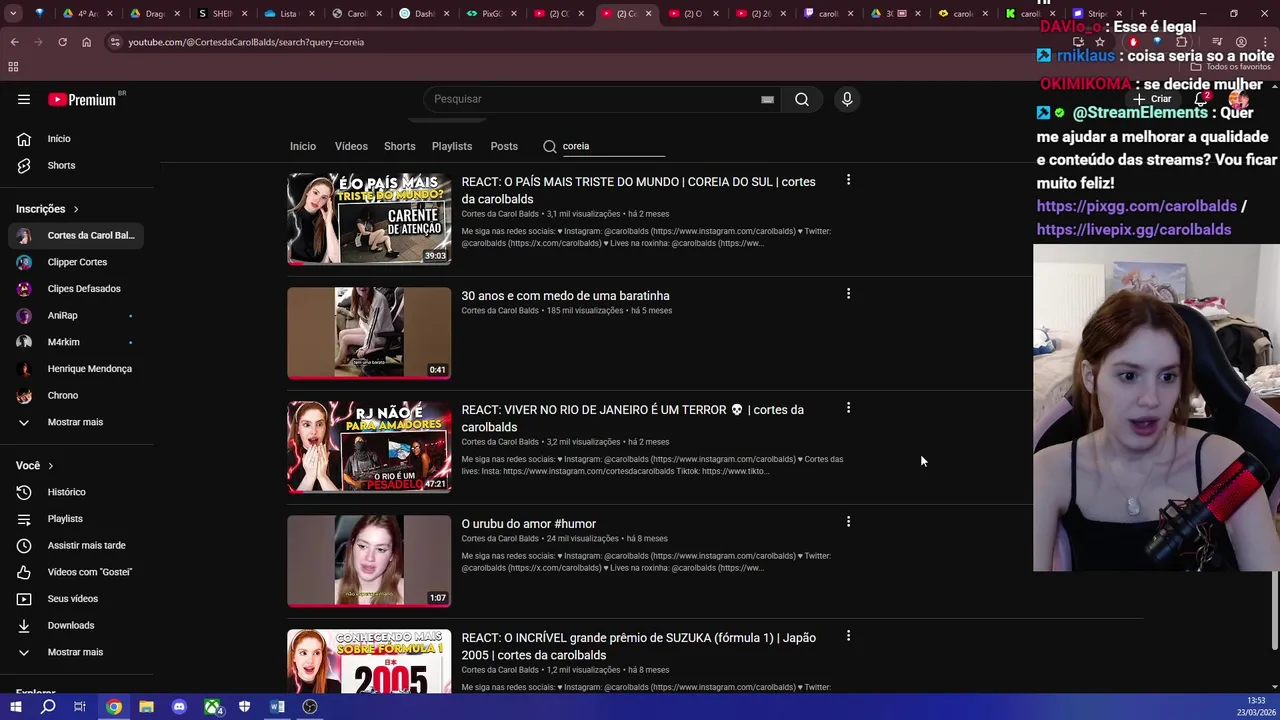The width and height of the screenshot is (1280, 720).
Task: Open File Explorer from taskbar
Action: 146,707
